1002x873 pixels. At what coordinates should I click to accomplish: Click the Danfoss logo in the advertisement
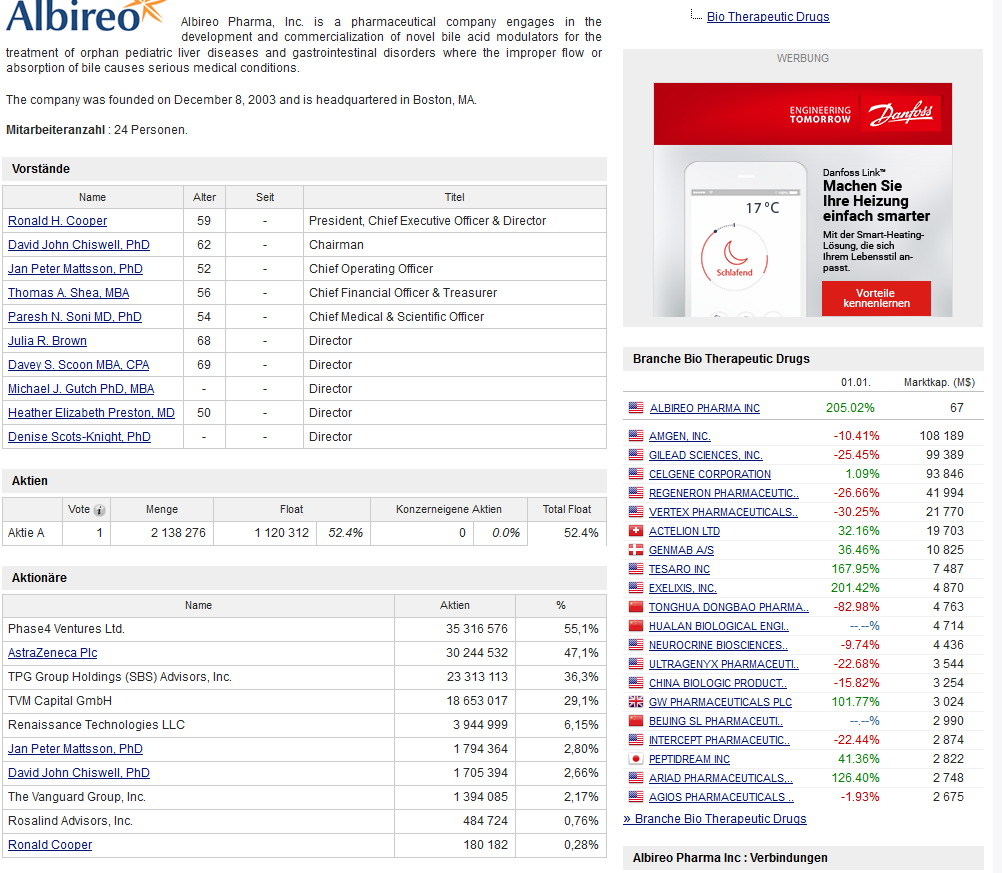tap(900, 114)
